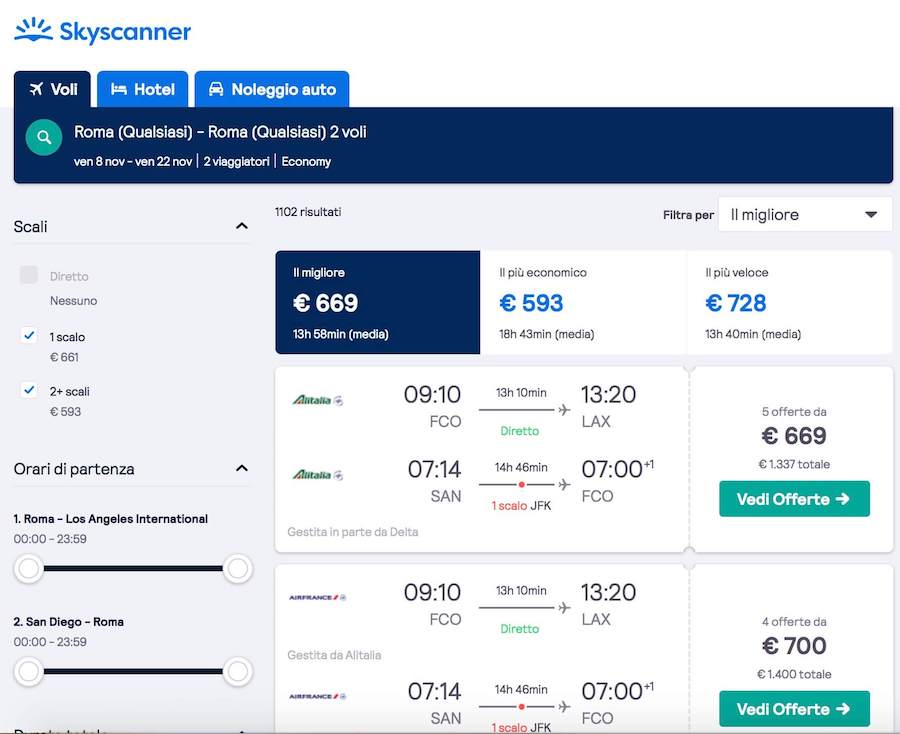900x734 pixels.
Task: Open the Il migliore sort dropdown
Action: click(805, 215)
